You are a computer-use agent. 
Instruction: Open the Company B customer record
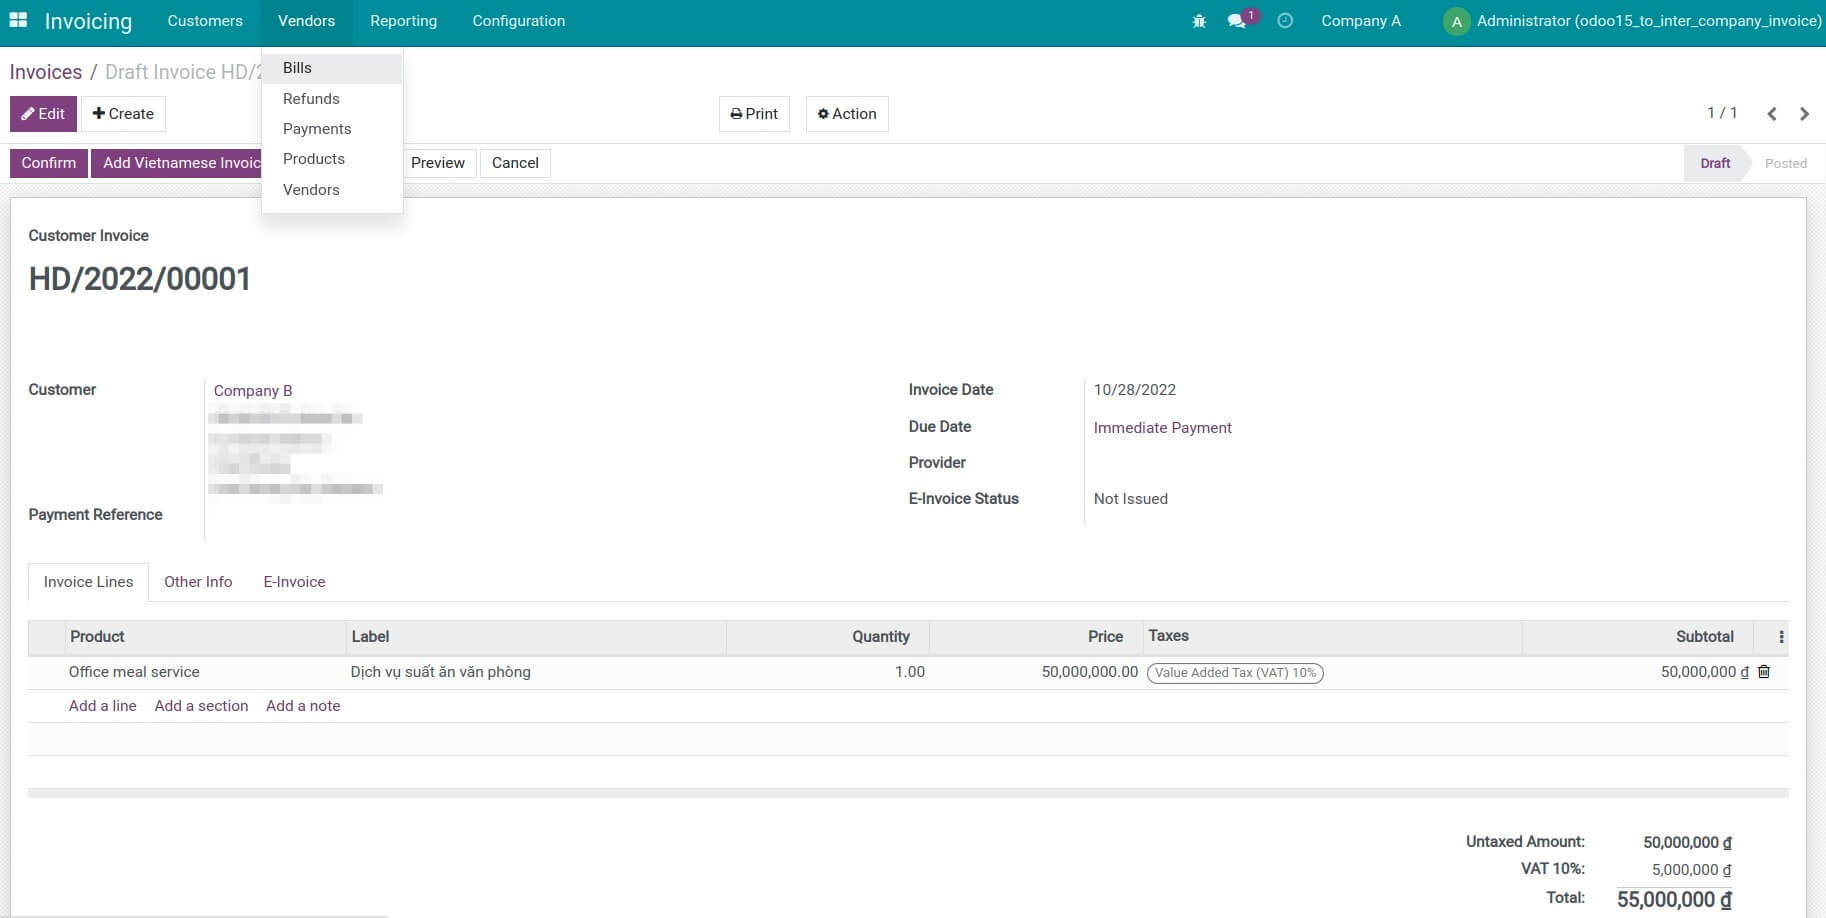(x=252, y=390)
